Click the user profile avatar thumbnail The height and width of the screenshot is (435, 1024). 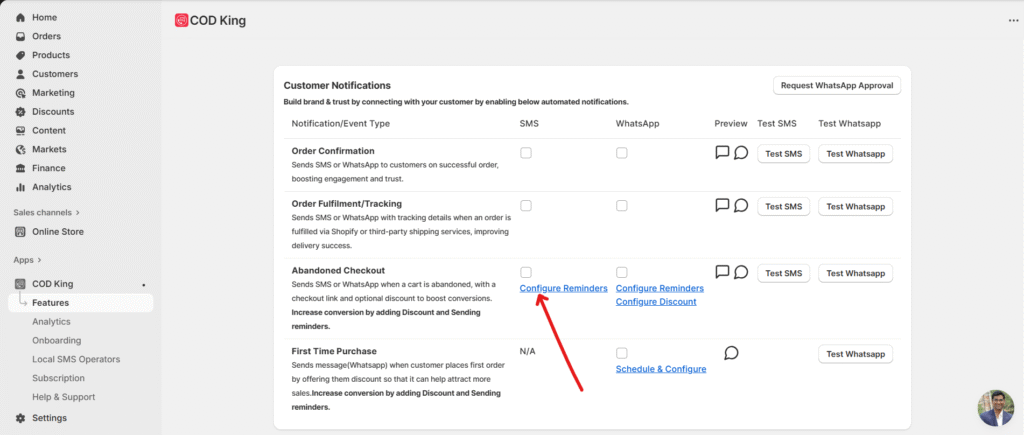[x=996, y=408]
